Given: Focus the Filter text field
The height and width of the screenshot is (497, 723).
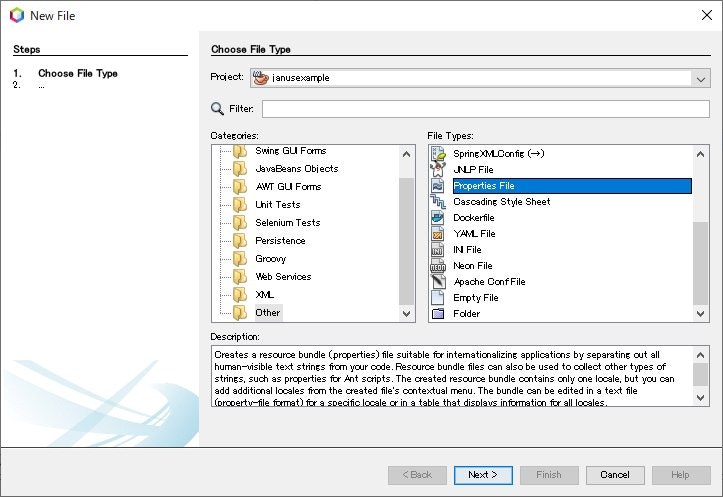Looking at the screenshot, I should pyautogui.click(x=486, y=109).
